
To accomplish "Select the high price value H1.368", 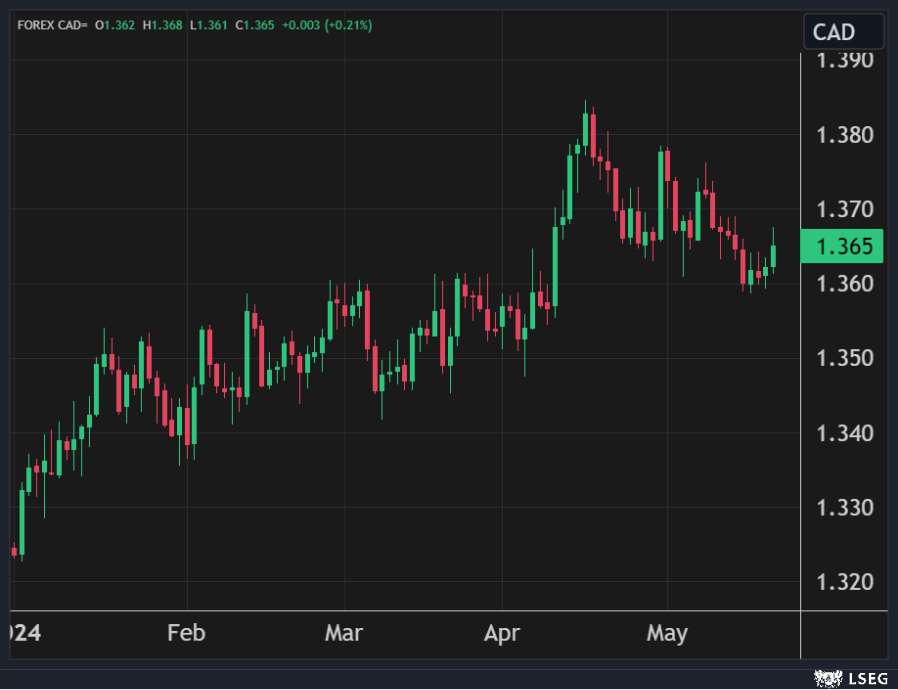I will tap(162, 25).
